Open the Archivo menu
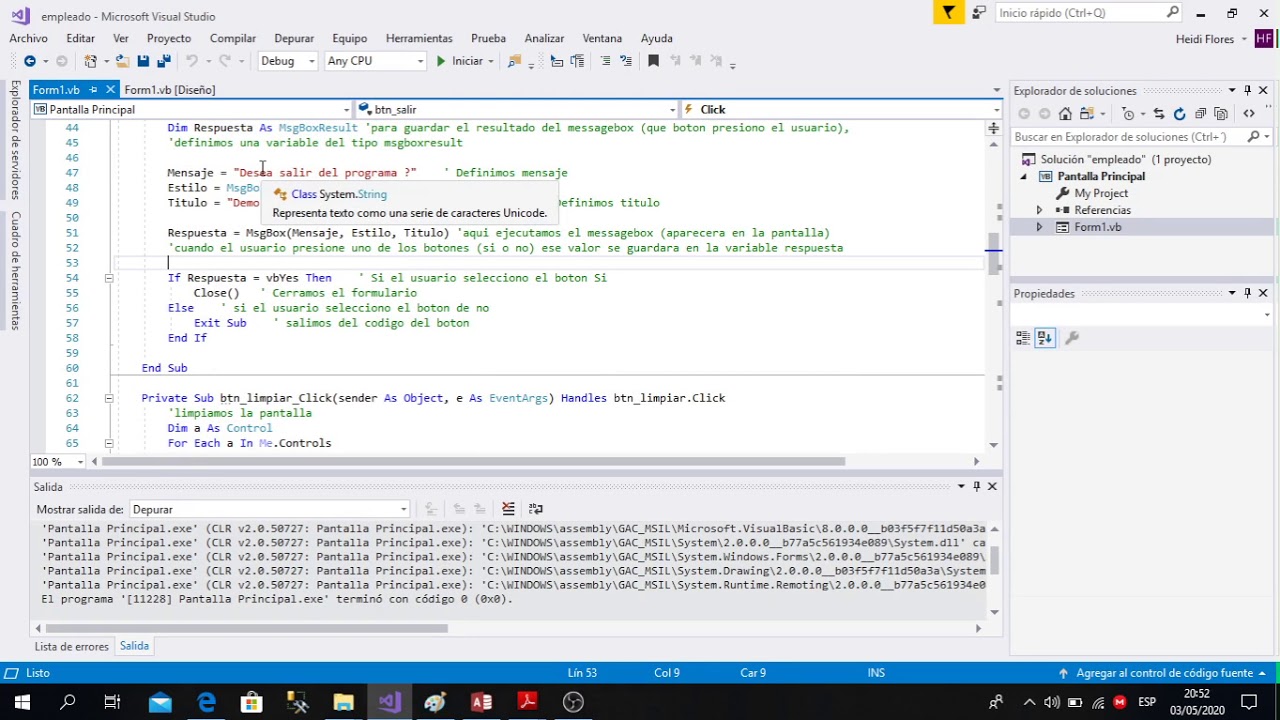Image resolution: width=1280 pixels, height=720 pixels. point(29,38)
